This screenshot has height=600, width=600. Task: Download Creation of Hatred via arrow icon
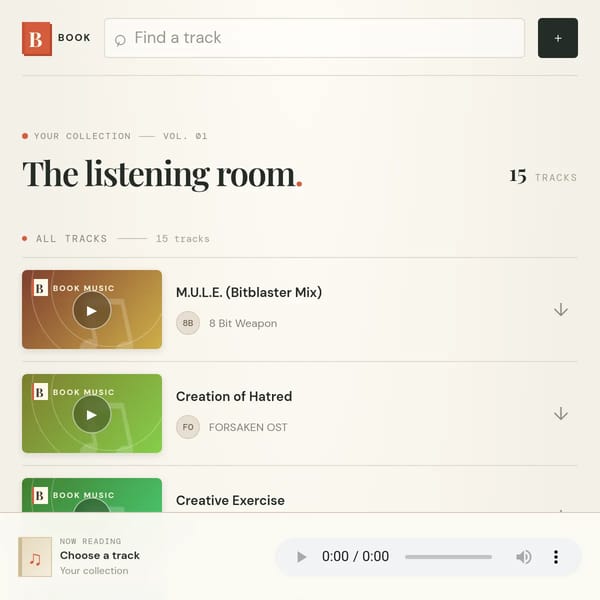[x=561, y=413]
